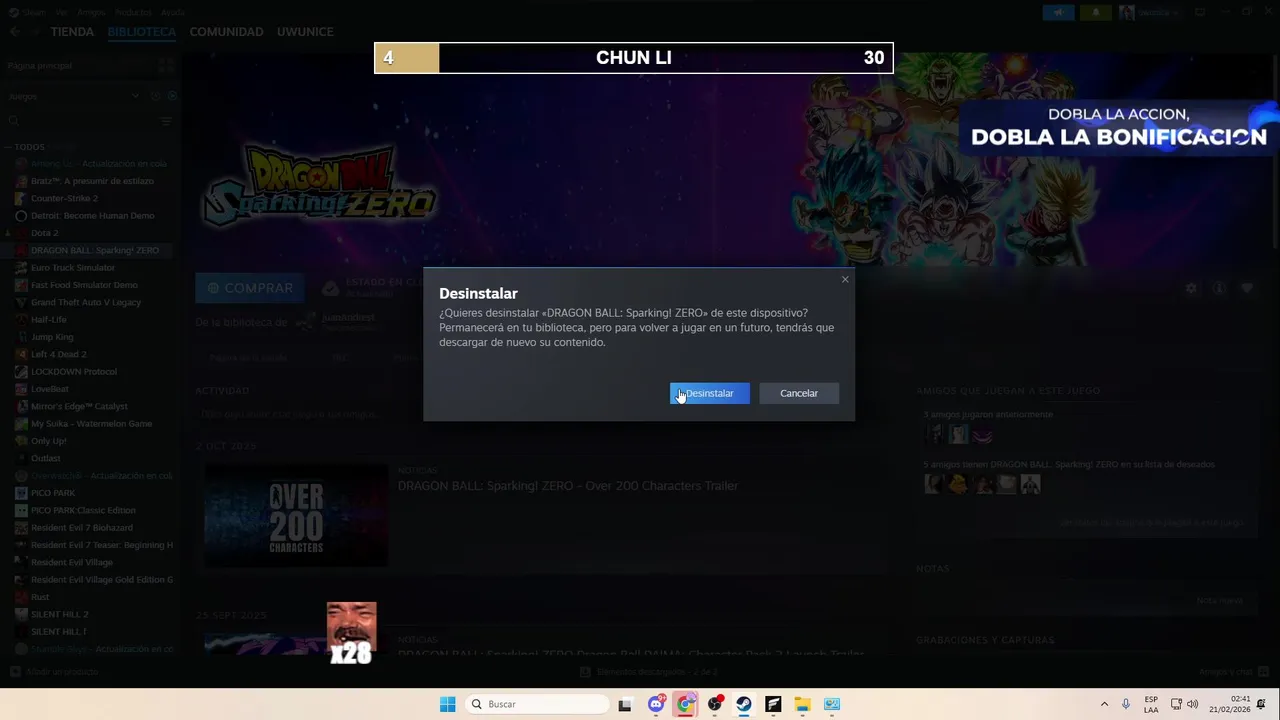Select PICO PARK:Classic Edition
Screen dimensions: 1280x720
tap(83, 510)
